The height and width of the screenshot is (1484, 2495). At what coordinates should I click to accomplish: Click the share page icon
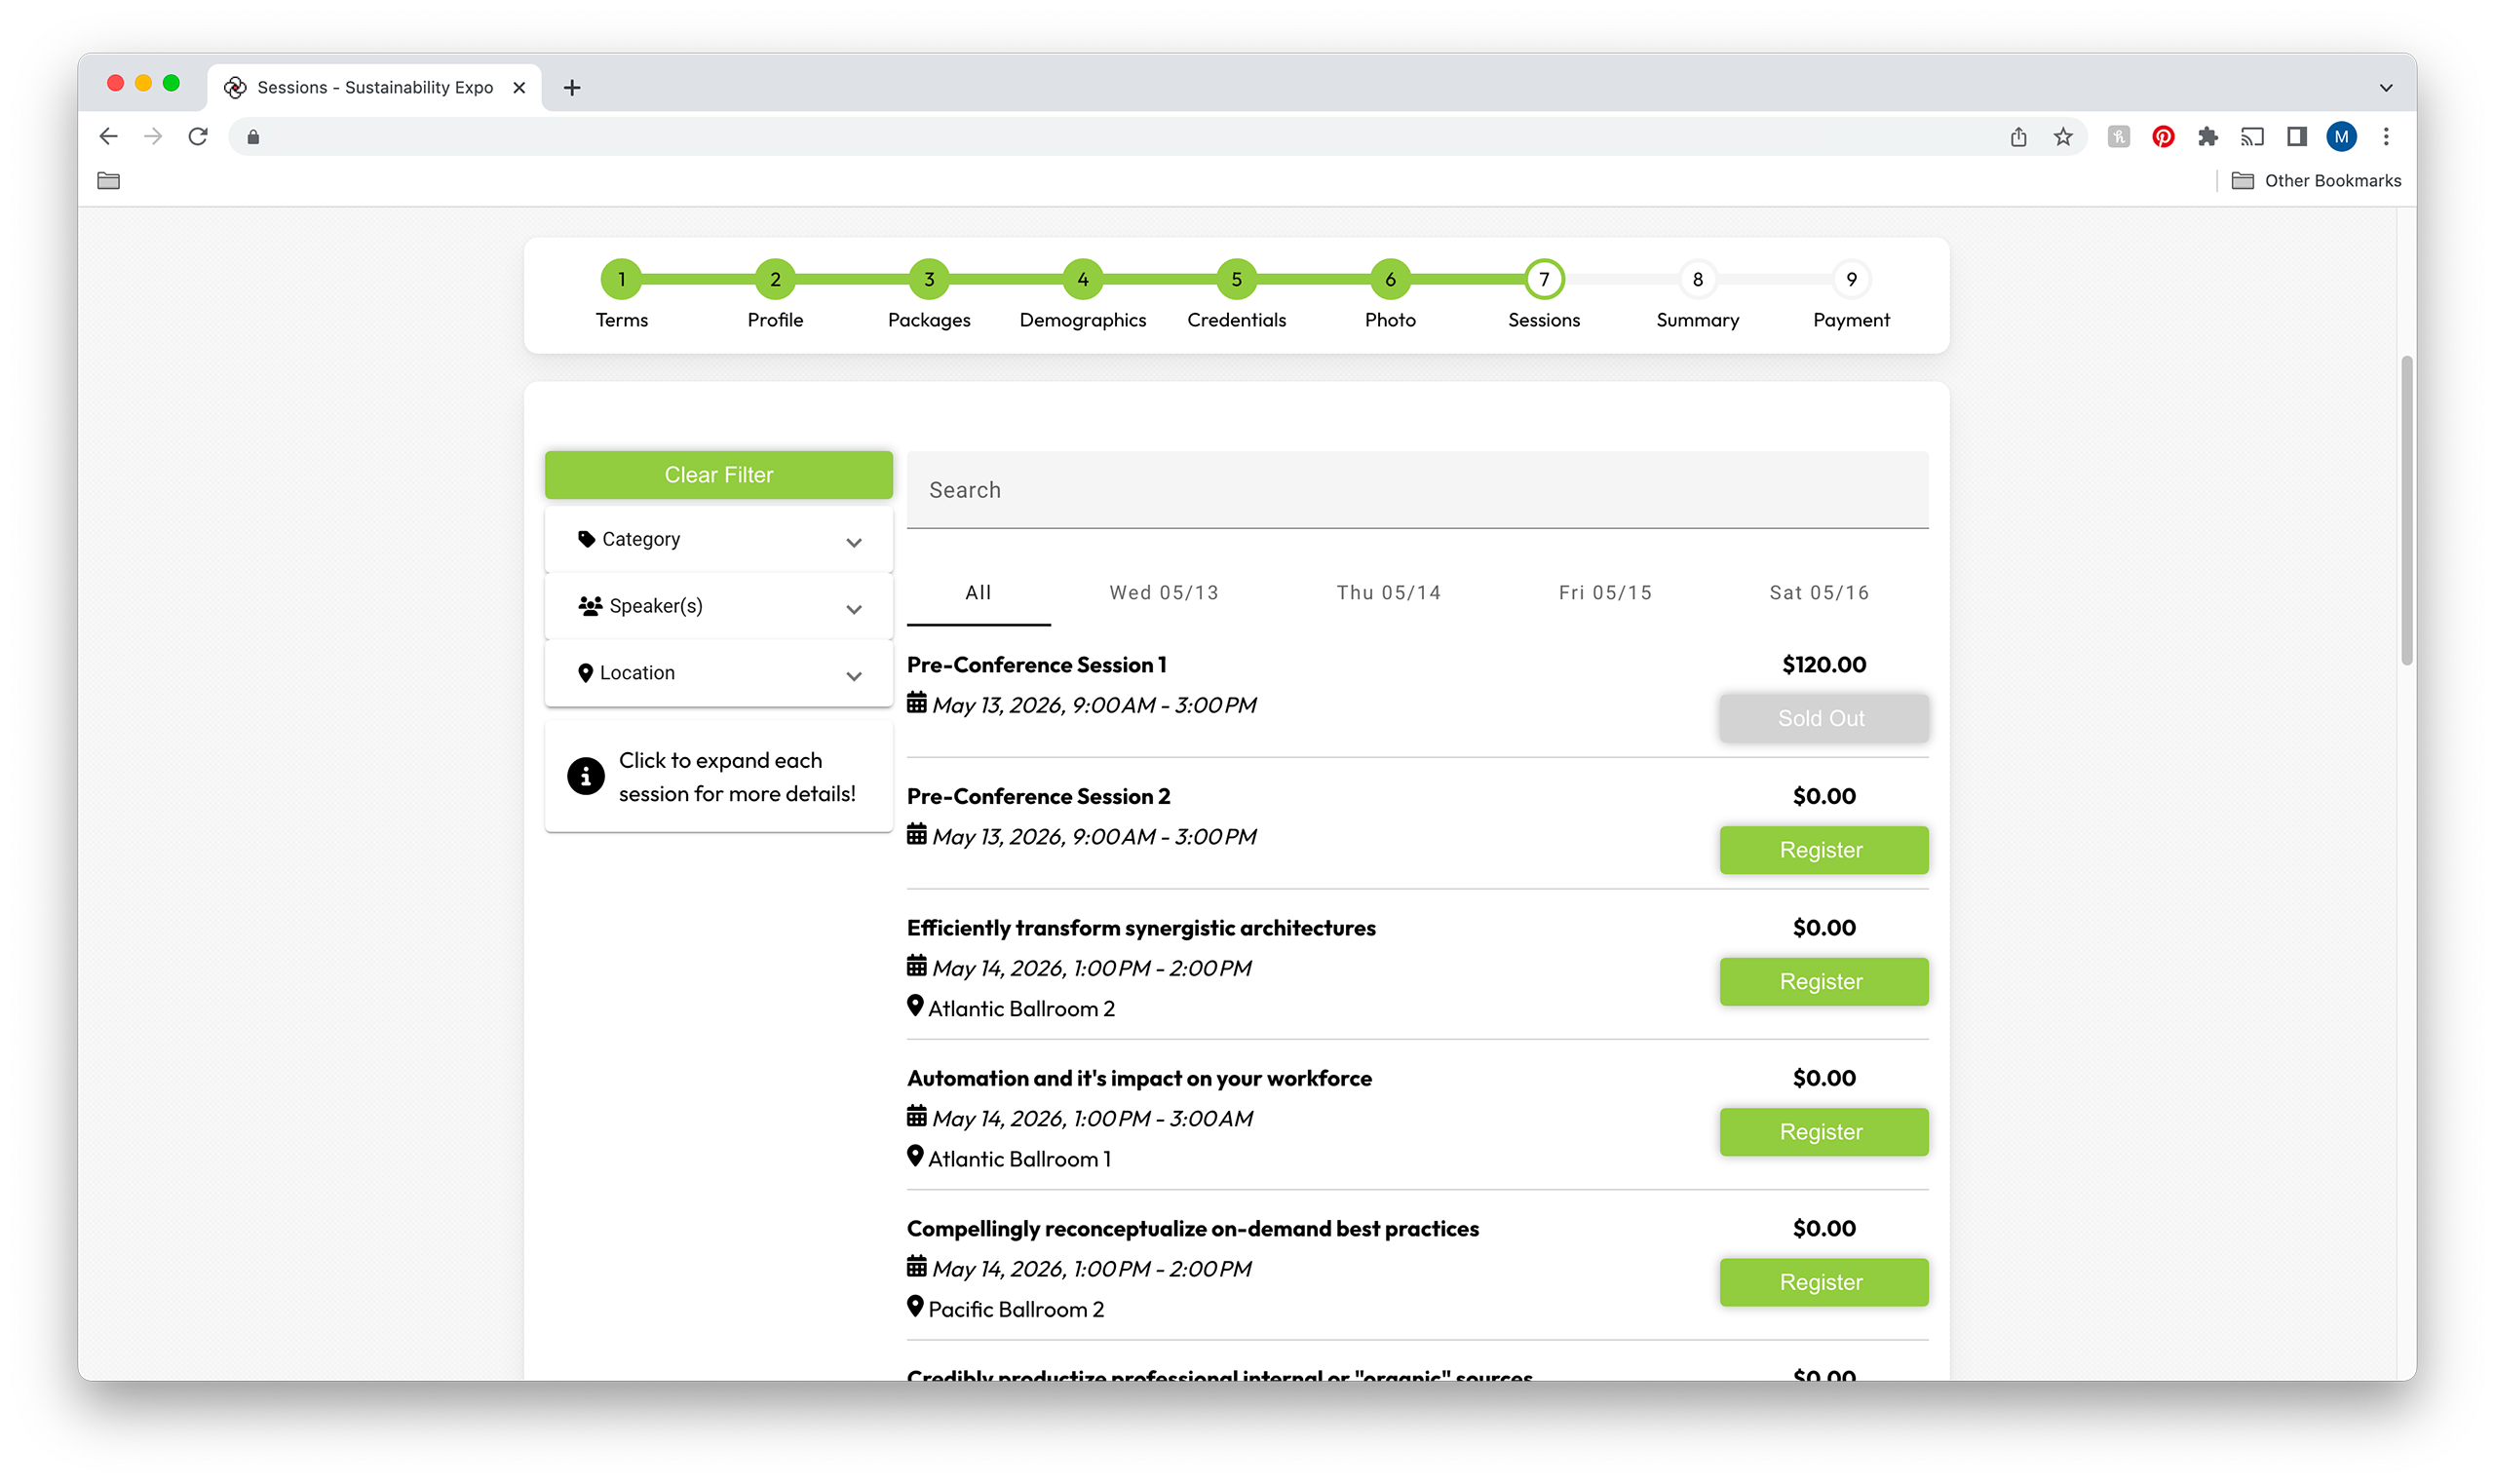click(x=2018, y=137)
